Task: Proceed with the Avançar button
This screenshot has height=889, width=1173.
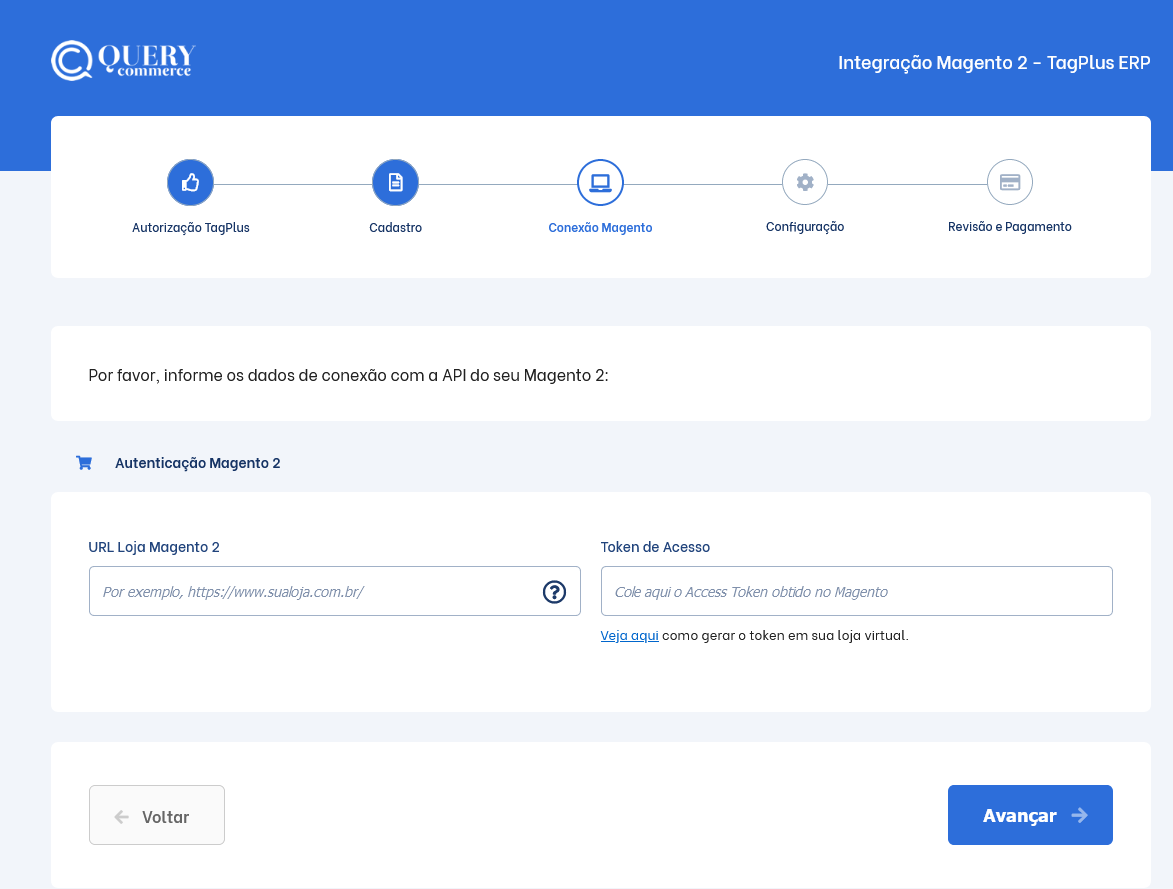Action: coord(1030,815)
